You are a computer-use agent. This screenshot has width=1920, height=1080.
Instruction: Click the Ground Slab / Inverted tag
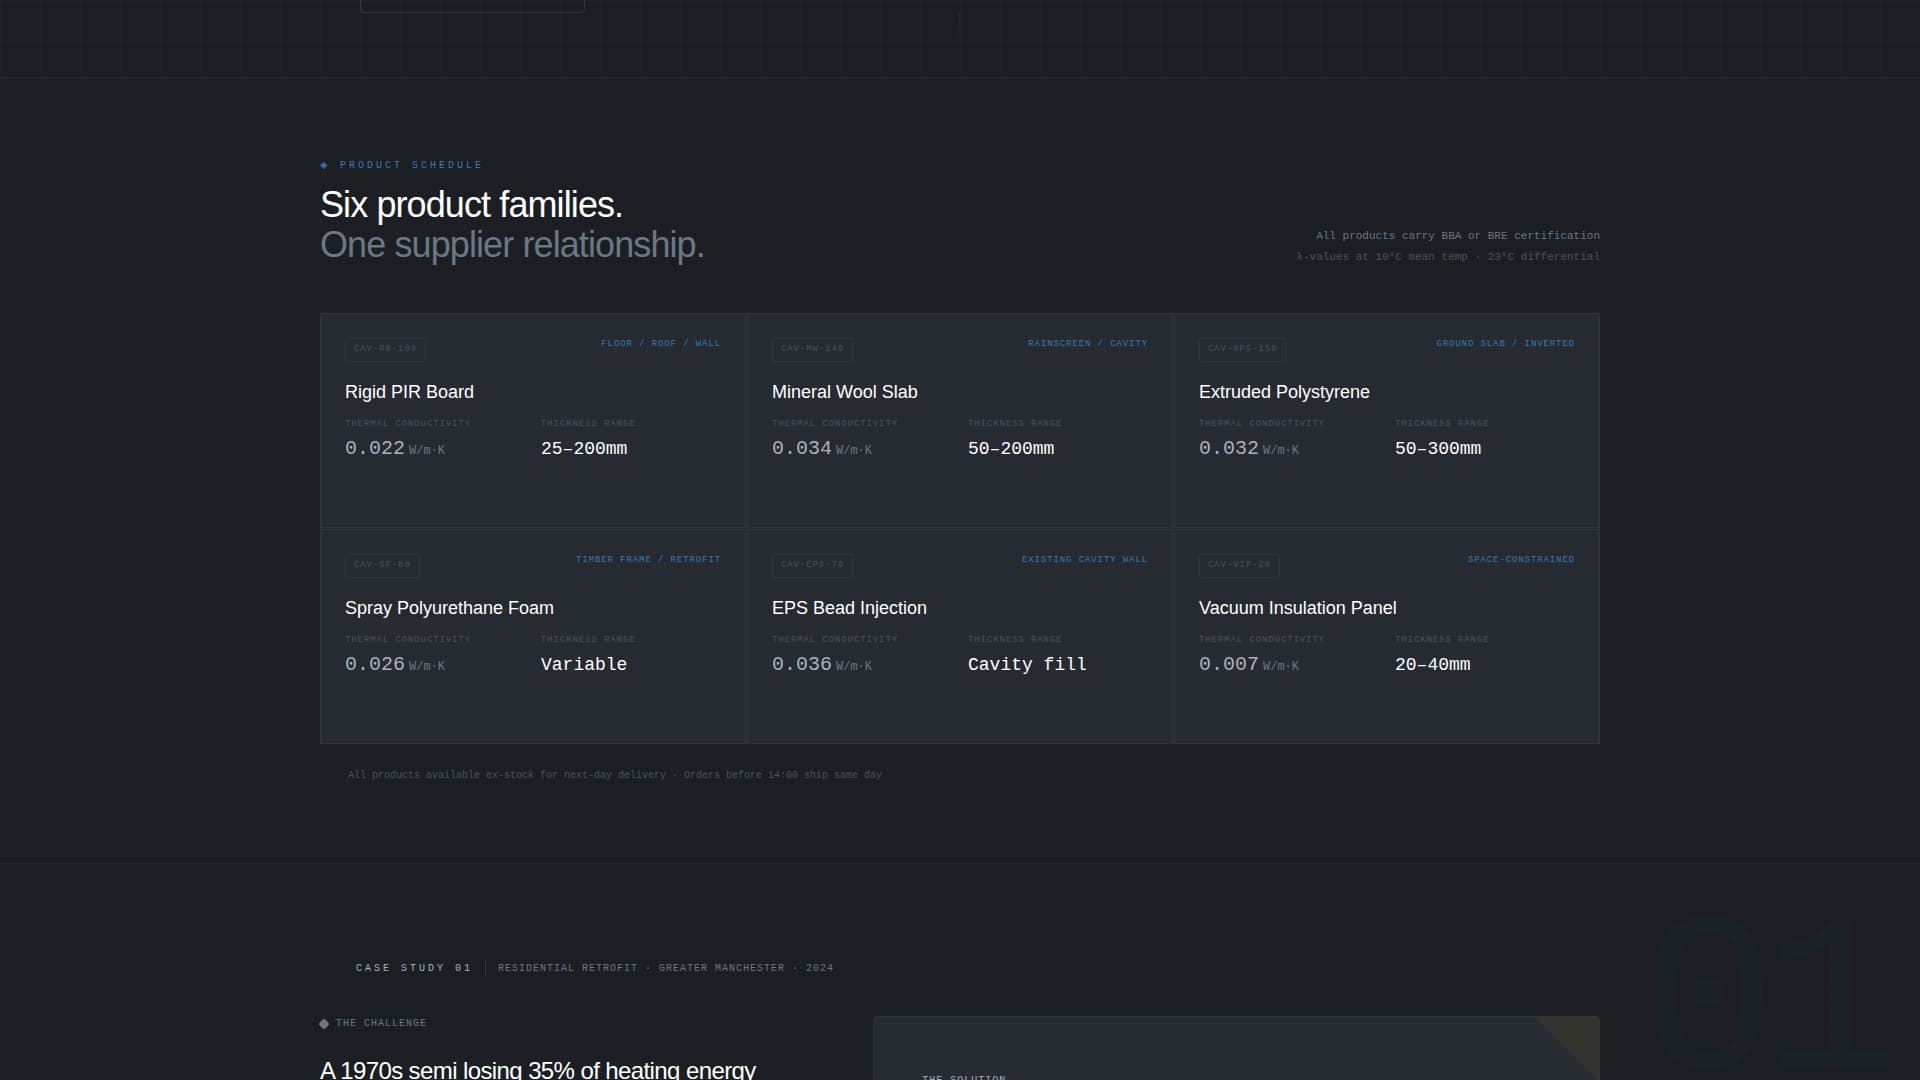[x=1505, y=343]
